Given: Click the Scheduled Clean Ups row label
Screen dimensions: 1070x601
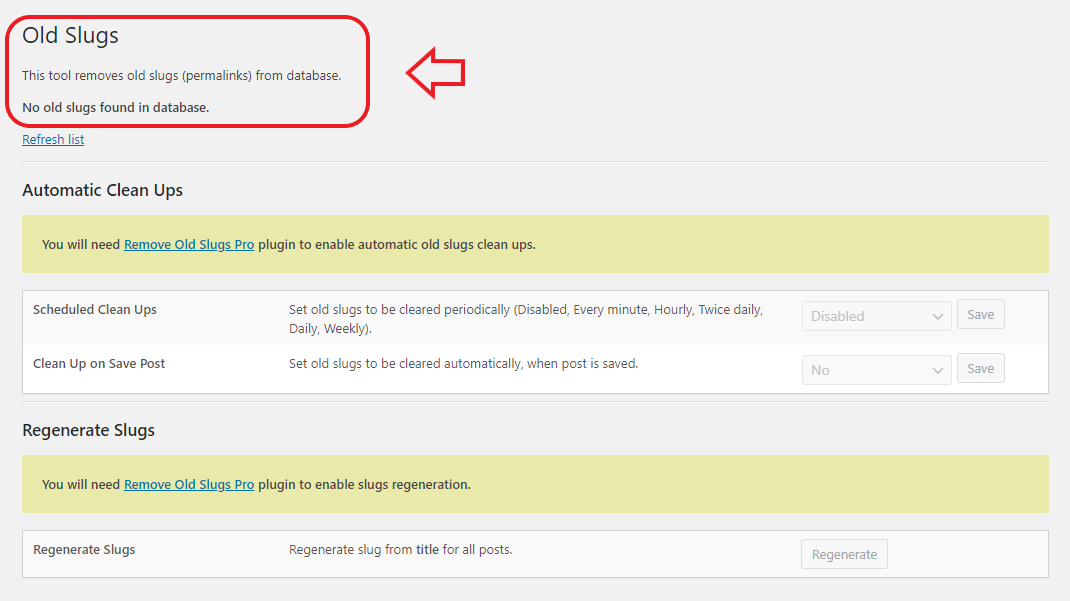Looking at the screenshot, I should 95,310.
